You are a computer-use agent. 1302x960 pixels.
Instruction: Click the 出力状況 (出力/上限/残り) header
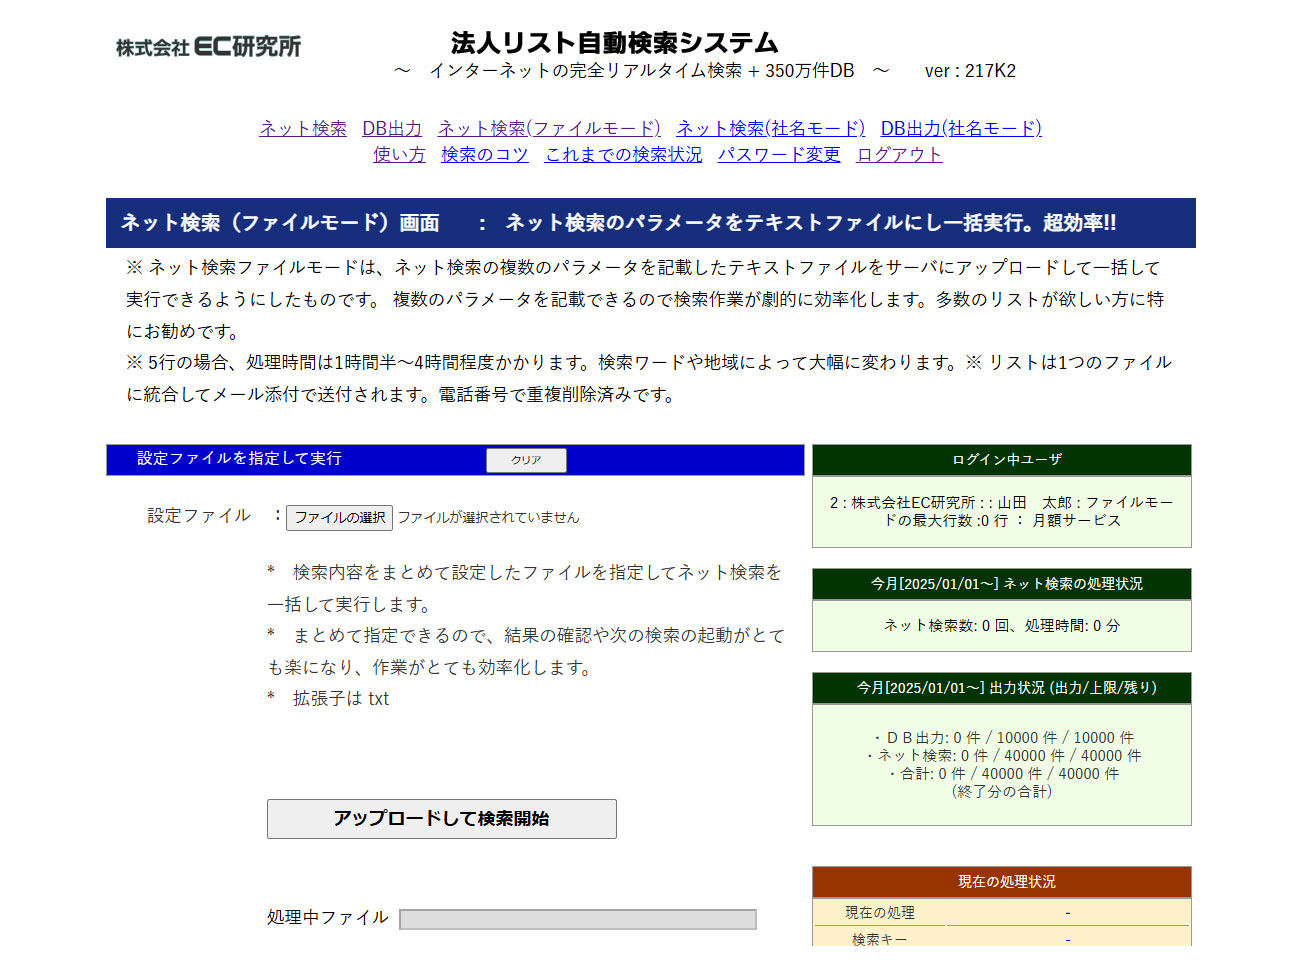coord(1002,688)
